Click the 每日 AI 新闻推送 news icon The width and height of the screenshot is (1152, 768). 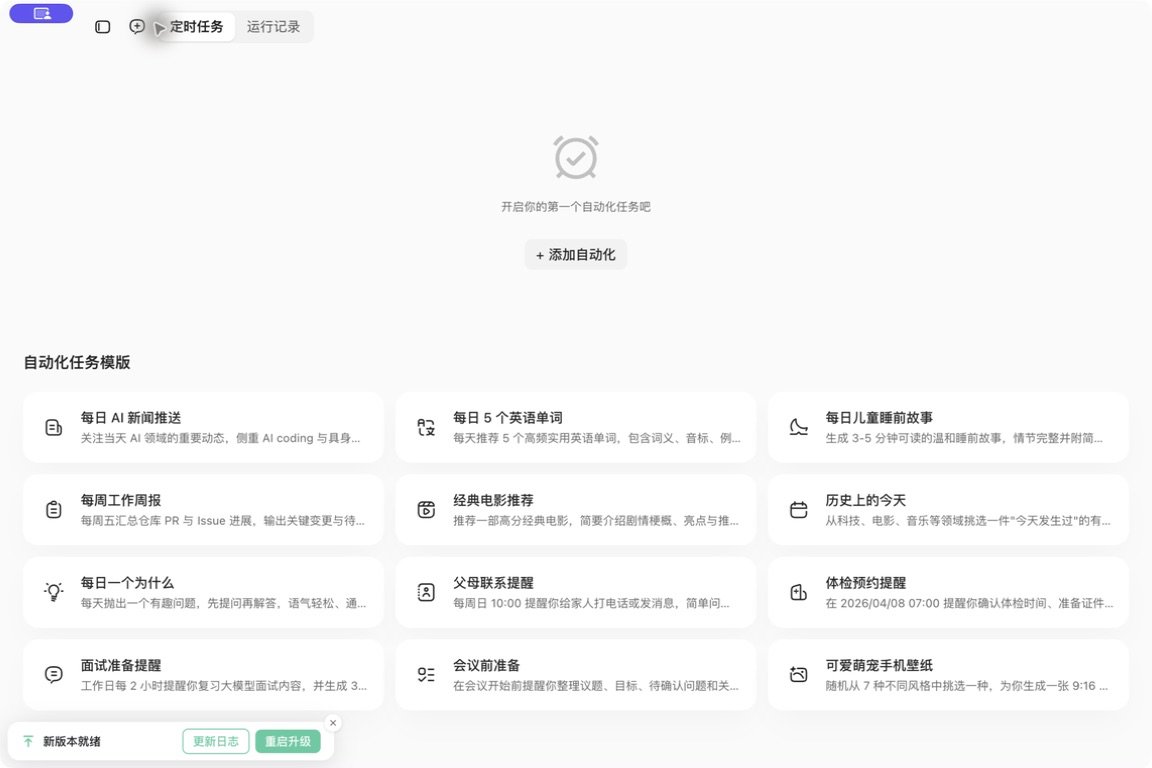tap(54, 427)
